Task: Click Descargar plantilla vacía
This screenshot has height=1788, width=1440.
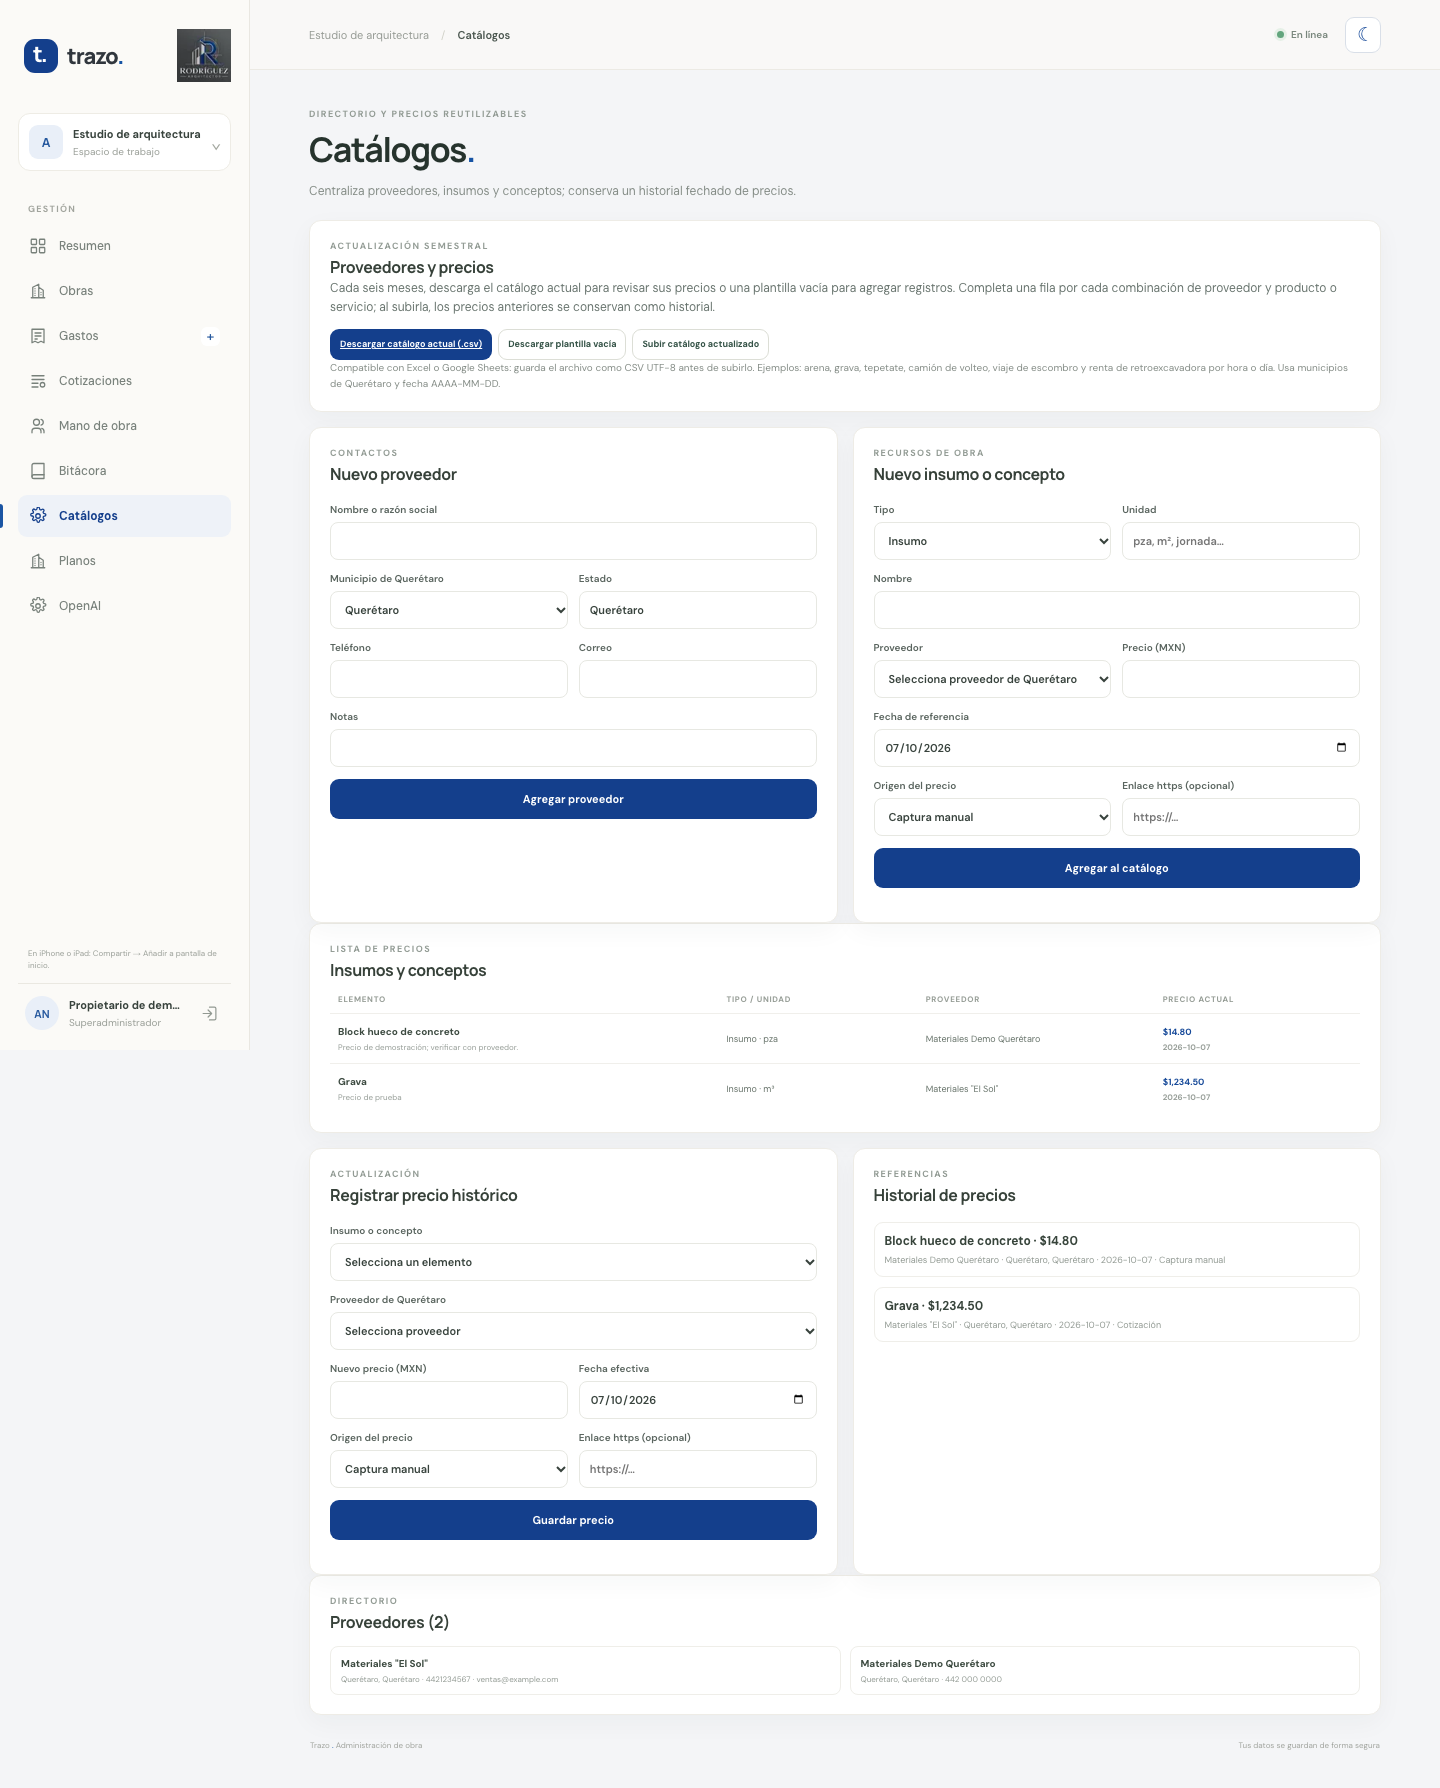Action: click(x=562, y=344)
